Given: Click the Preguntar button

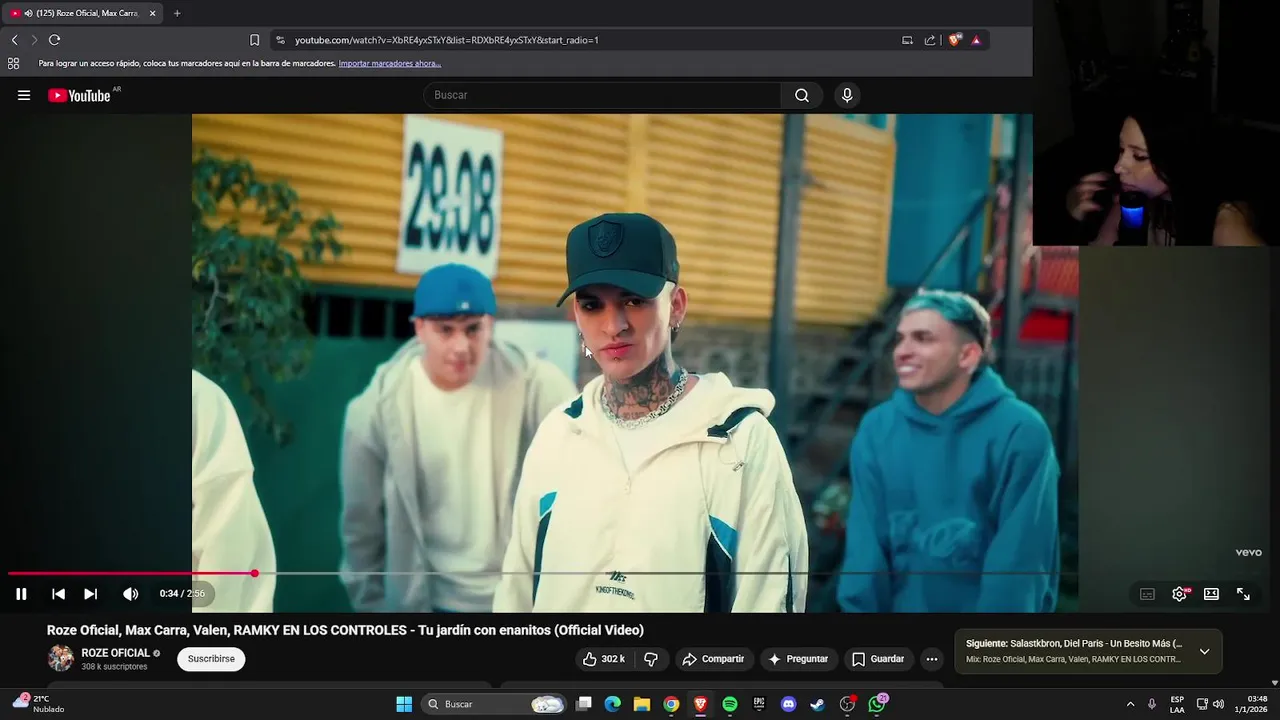Looking at the screenshot, I should [798, 659].
